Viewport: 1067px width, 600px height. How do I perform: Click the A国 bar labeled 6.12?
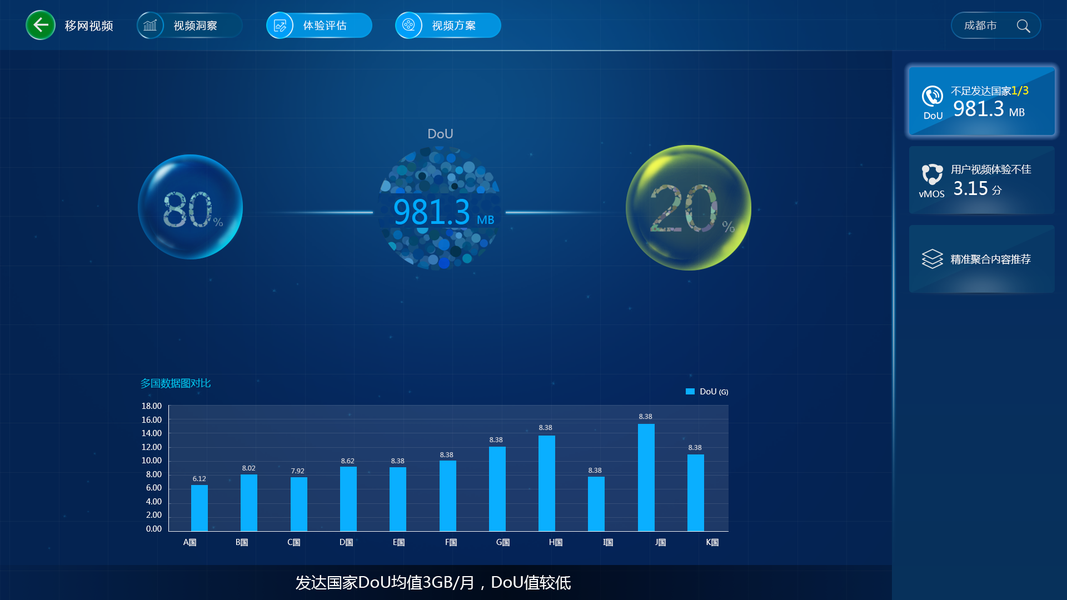tap(199, 507)
